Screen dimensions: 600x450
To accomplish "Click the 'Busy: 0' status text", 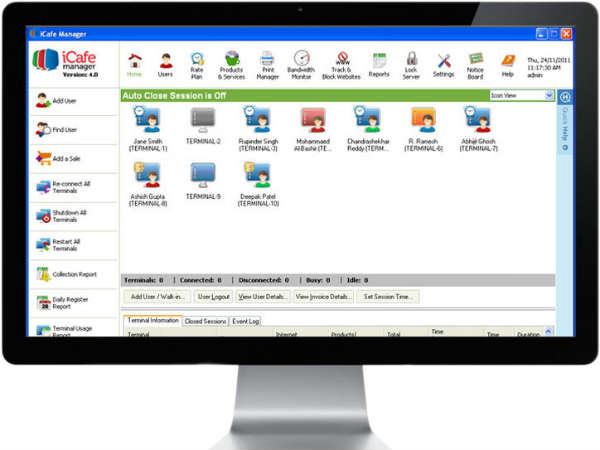I will click(x=318, y=280).
